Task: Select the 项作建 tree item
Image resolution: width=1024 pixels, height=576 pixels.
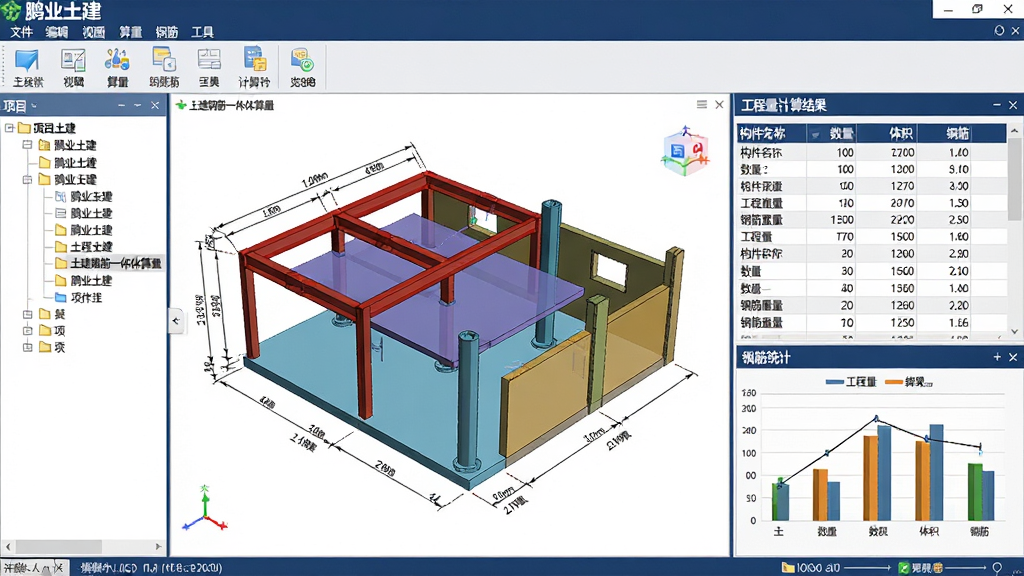Action: pyautogui.click(x=86, y=297)
